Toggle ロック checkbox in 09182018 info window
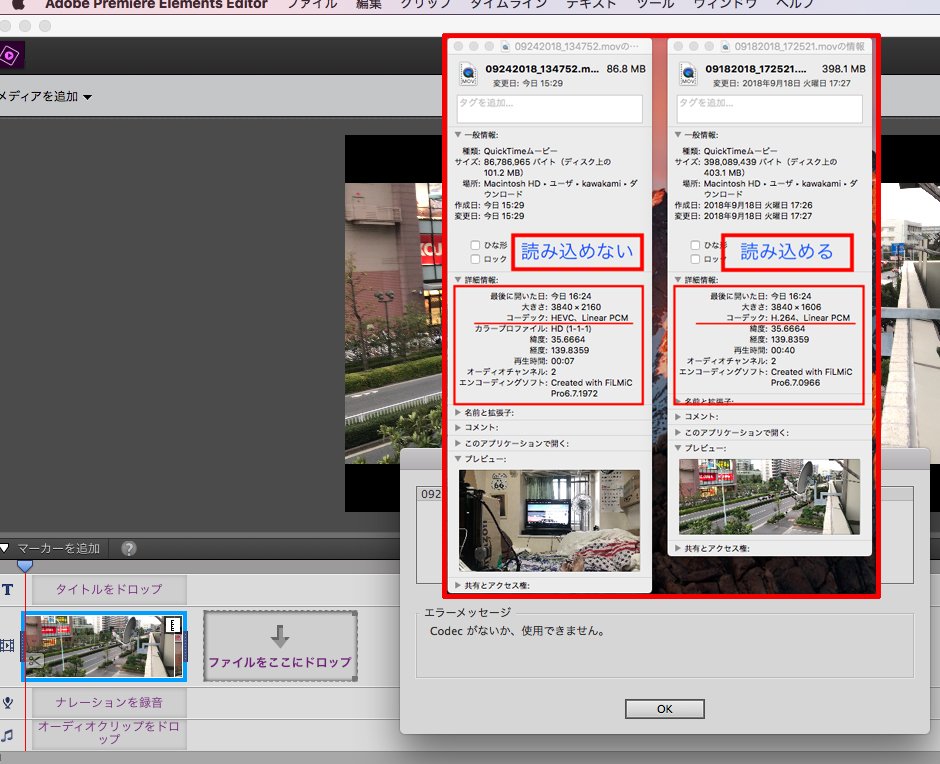 (x=695, y=259)
